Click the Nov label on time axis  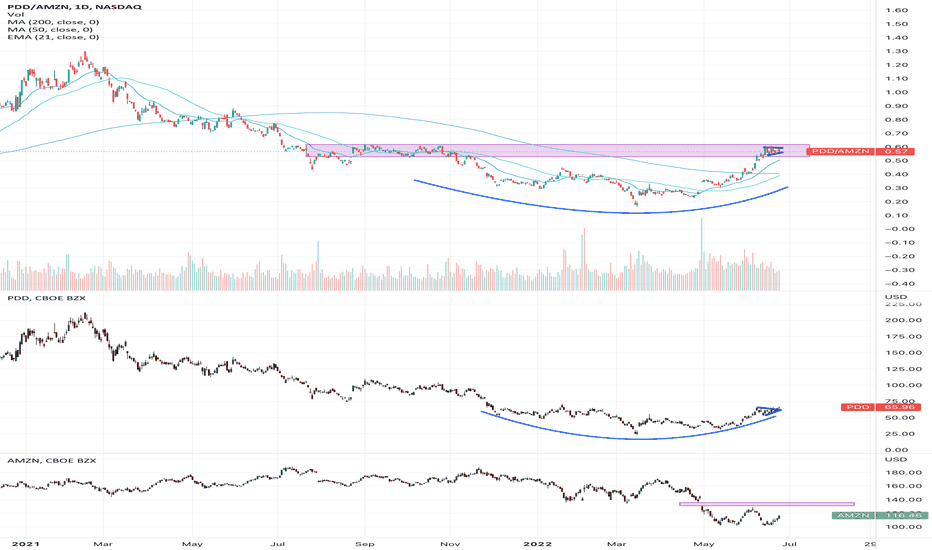click(450, 543)
